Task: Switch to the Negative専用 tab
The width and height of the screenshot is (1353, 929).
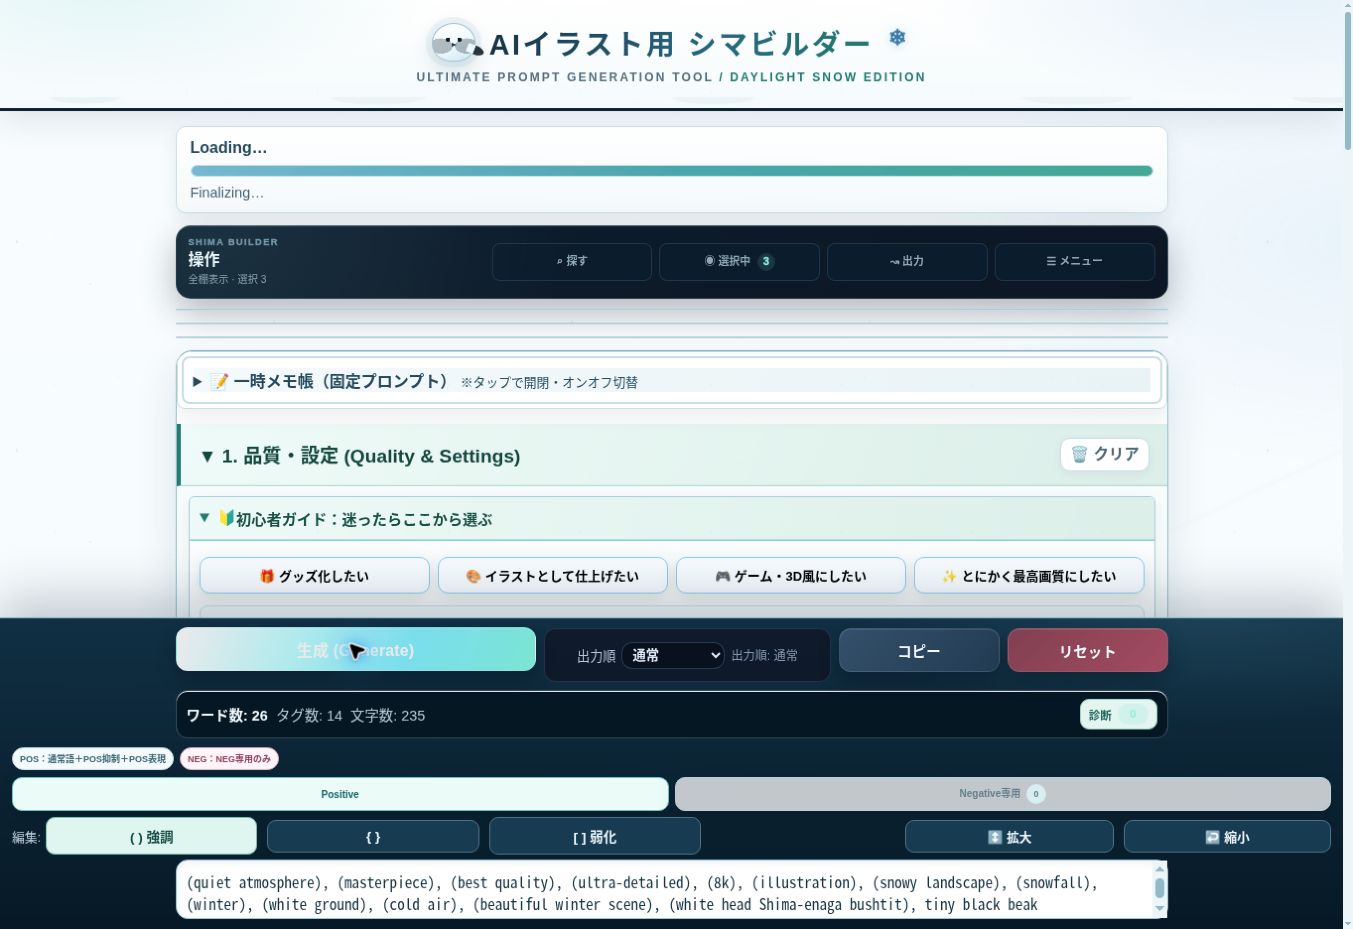Action: (1003, 794)
